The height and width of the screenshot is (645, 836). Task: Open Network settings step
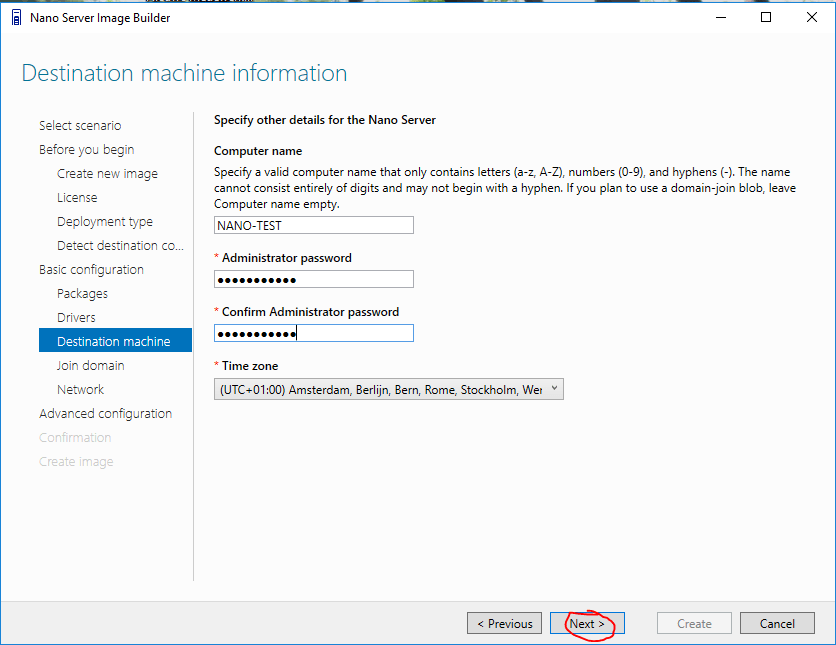click(80, 390)
